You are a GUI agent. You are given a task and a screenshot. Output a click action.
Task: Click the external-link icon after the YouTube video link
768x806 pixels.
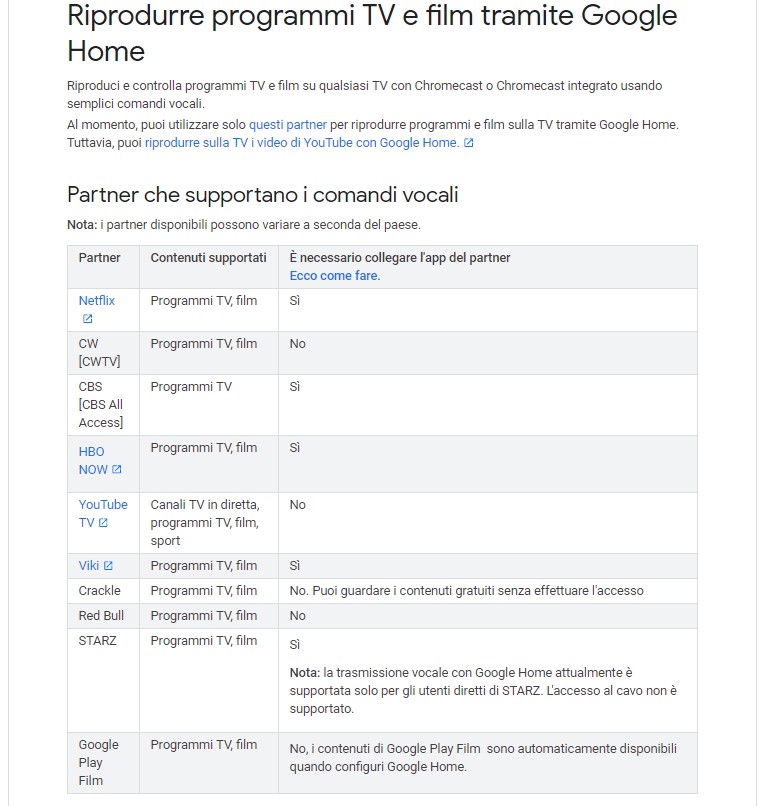tap(469, 143)
